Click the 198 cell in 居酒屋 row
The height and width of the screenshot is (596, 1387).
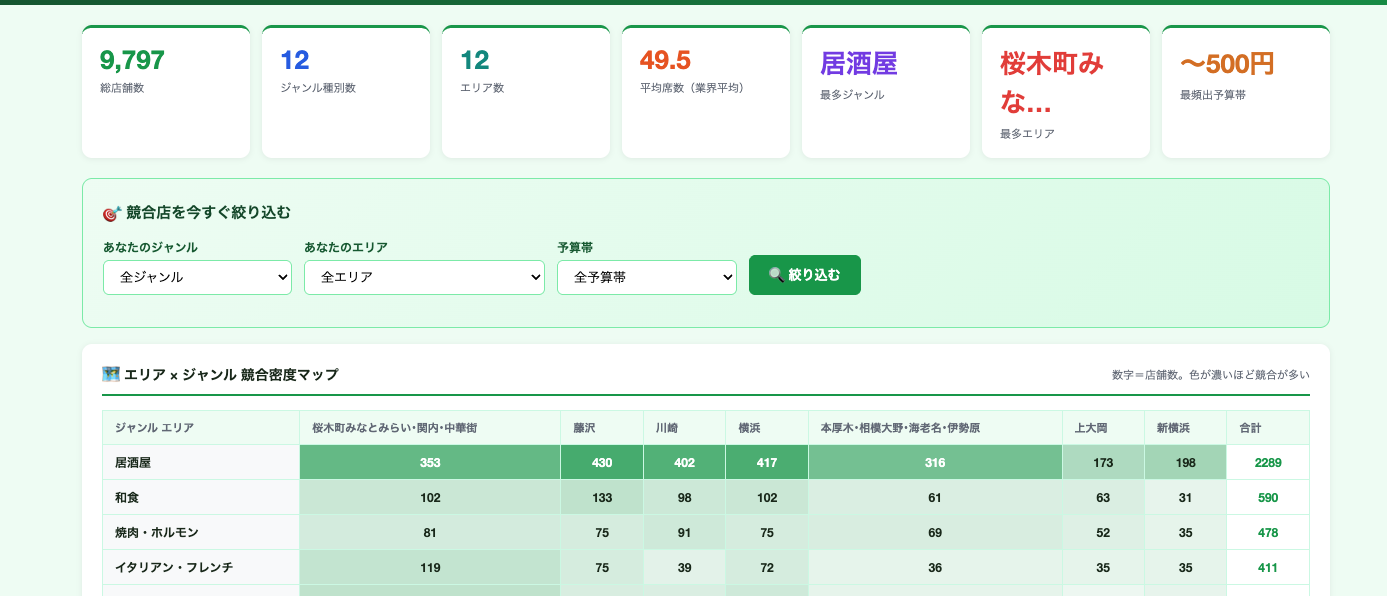(1186, 462)
